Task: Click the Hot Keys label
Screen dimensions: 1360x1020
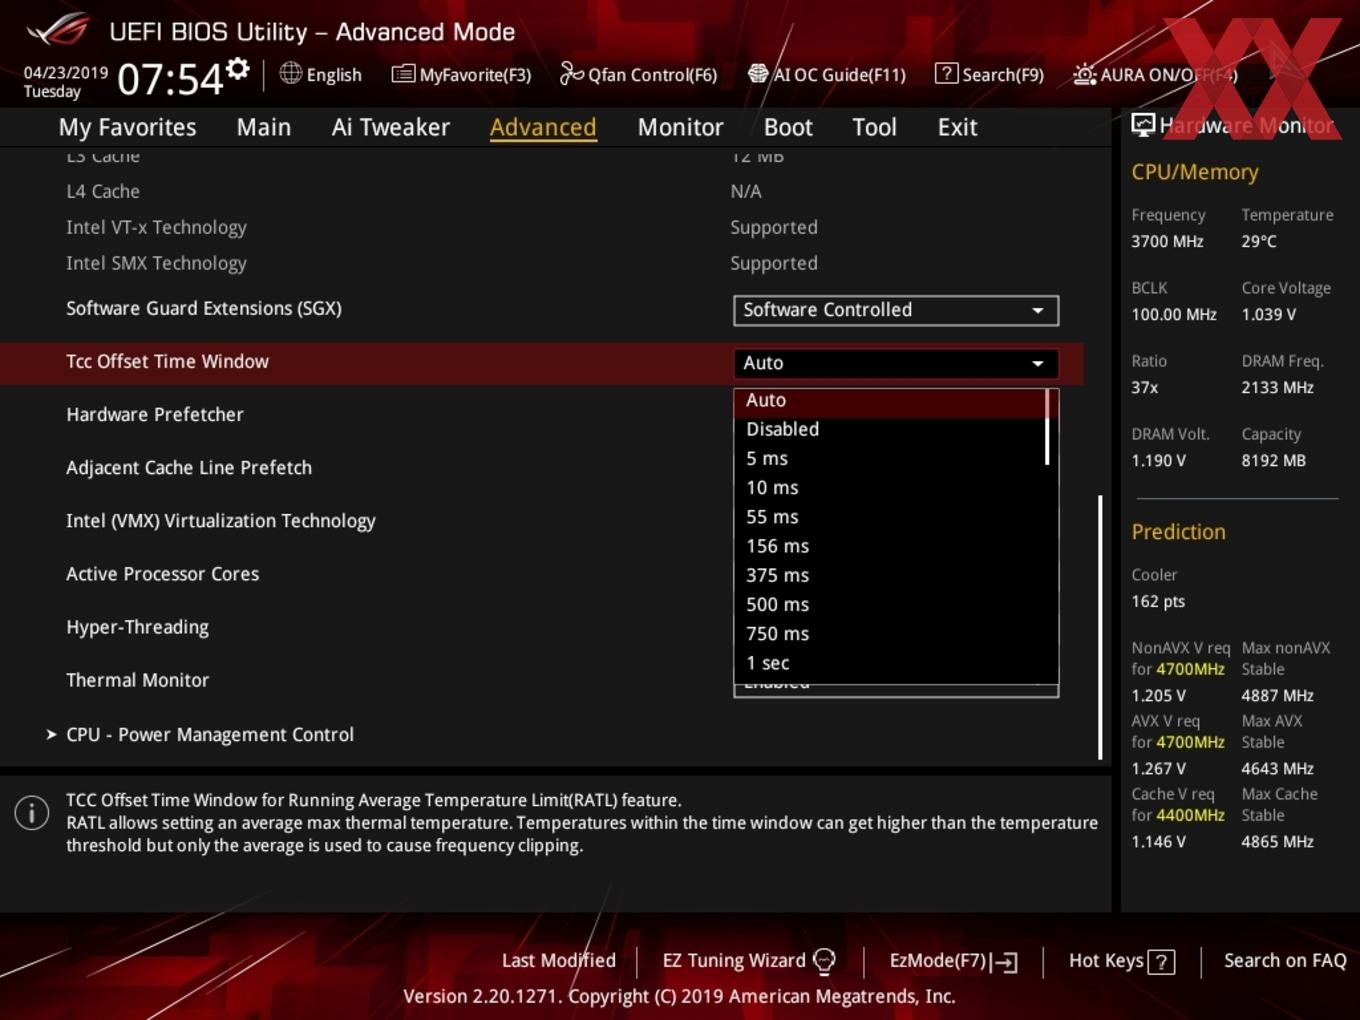Action: pyautogui.click(x=1106, y=961)
